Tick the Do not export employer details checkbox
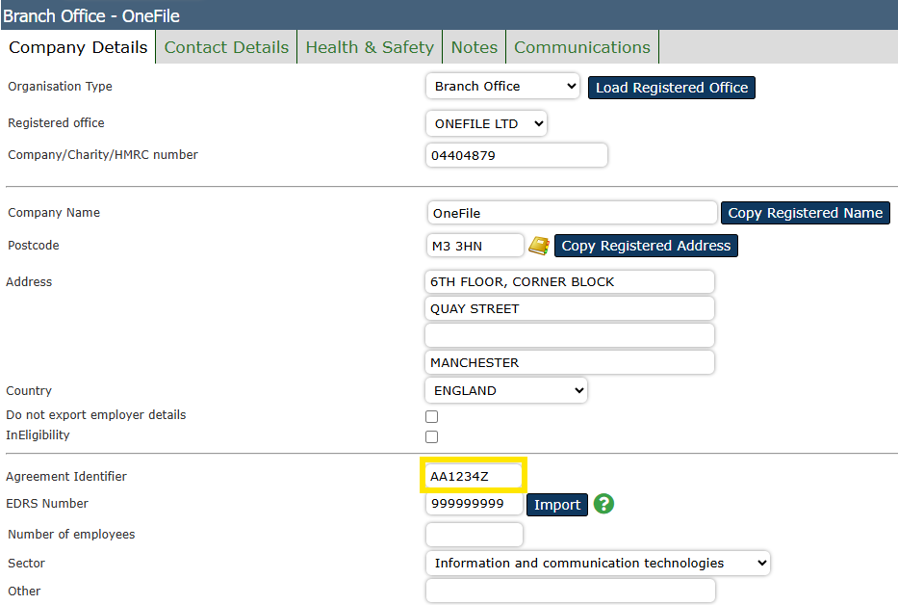The image size is (898, 605). coord(432,417)
